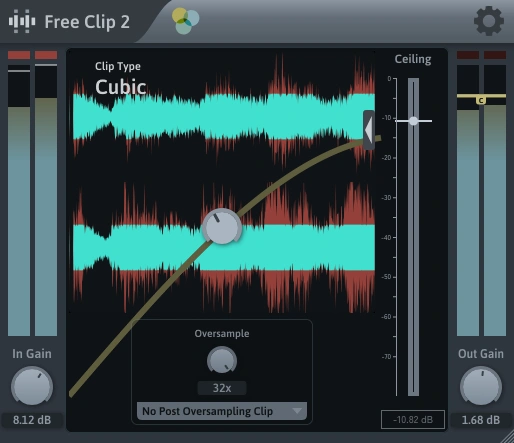The height and width of the screenshot is (443, 514).
Task: Click the Free Clip 2 waveform logo
Action: coord(22,21)
